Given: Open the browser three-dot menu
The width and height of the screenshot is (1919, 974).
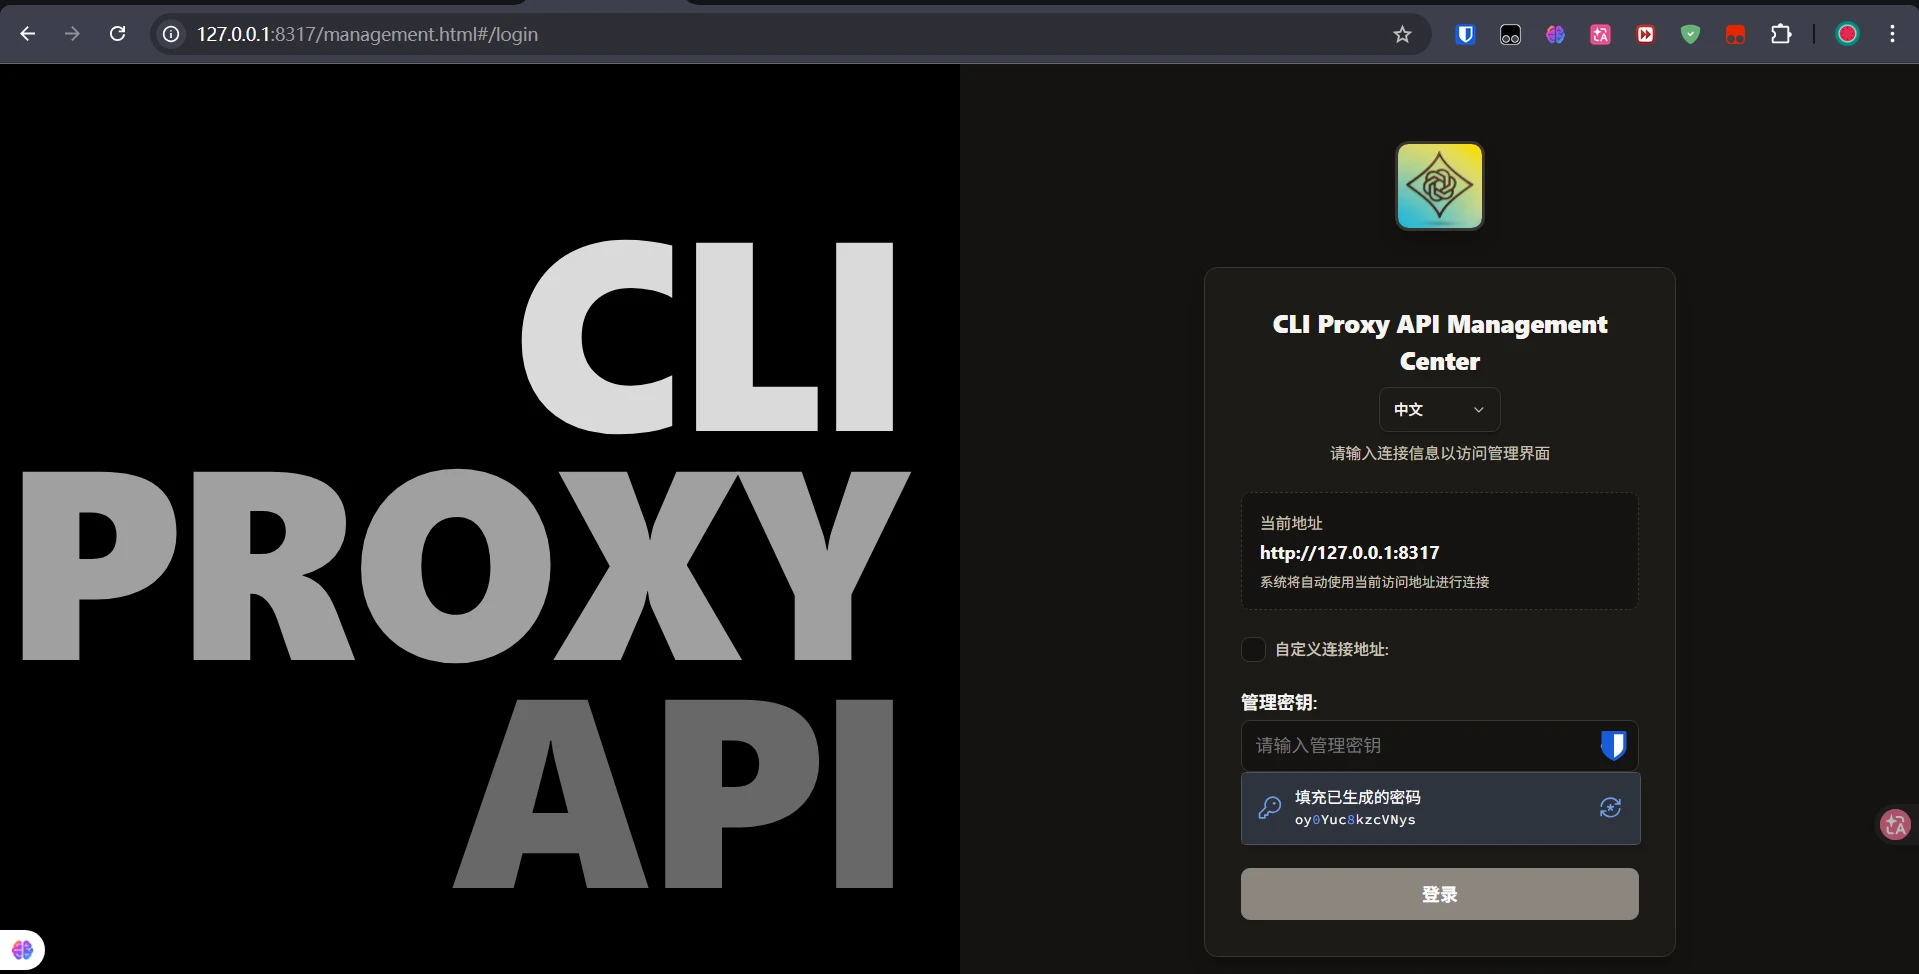Looking at the screenshot, I should click(1892, 34).
